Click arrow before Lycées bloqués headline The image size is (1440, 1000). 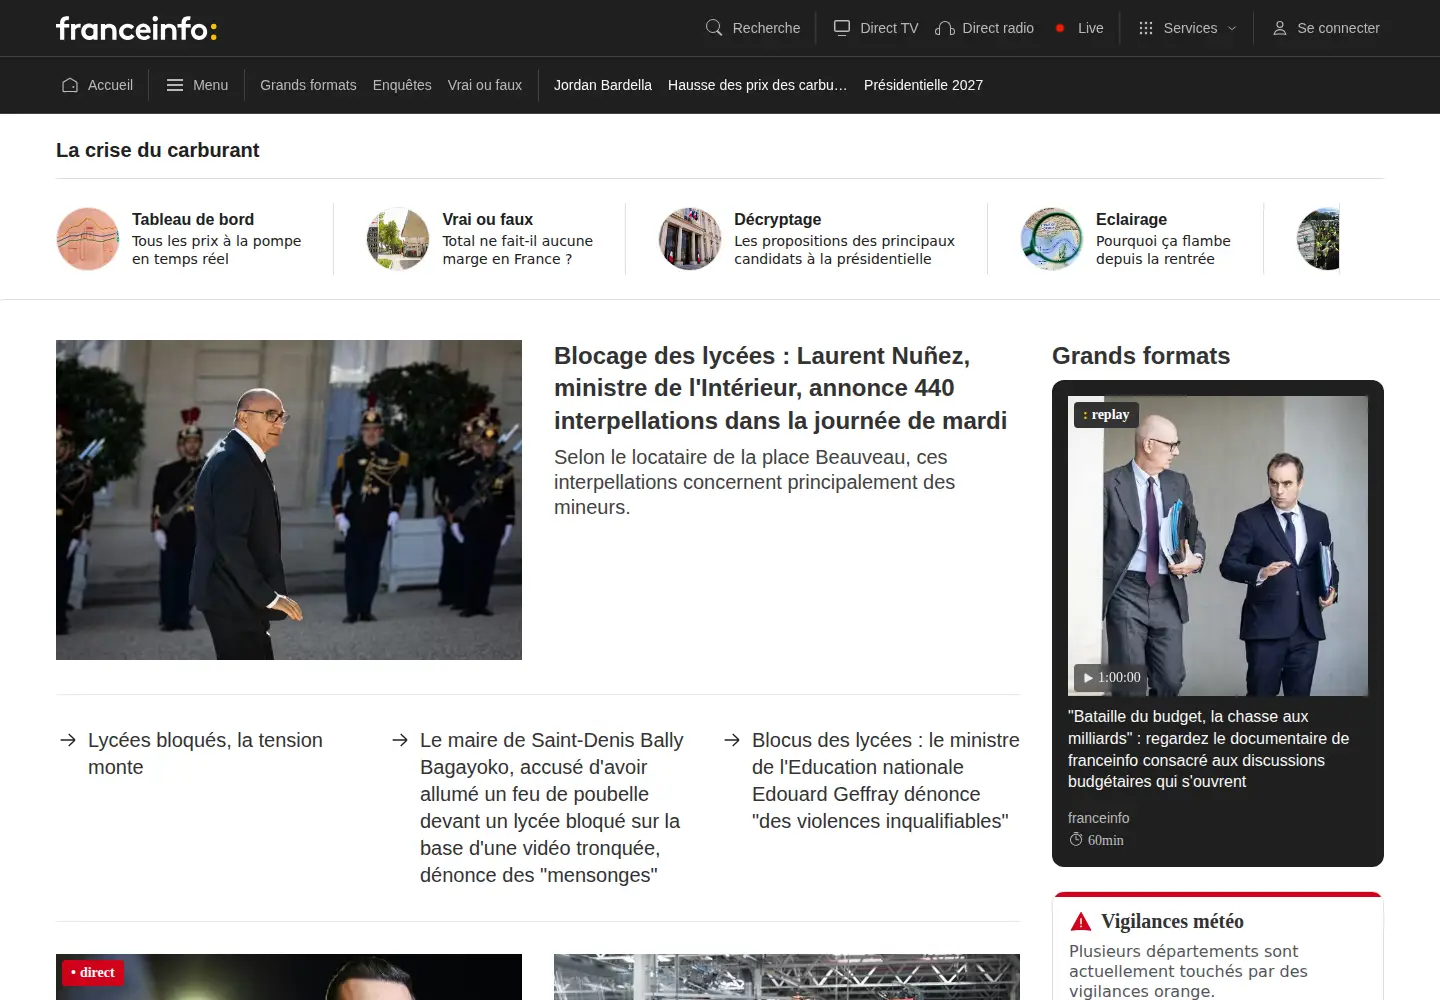tap(68, 740)
